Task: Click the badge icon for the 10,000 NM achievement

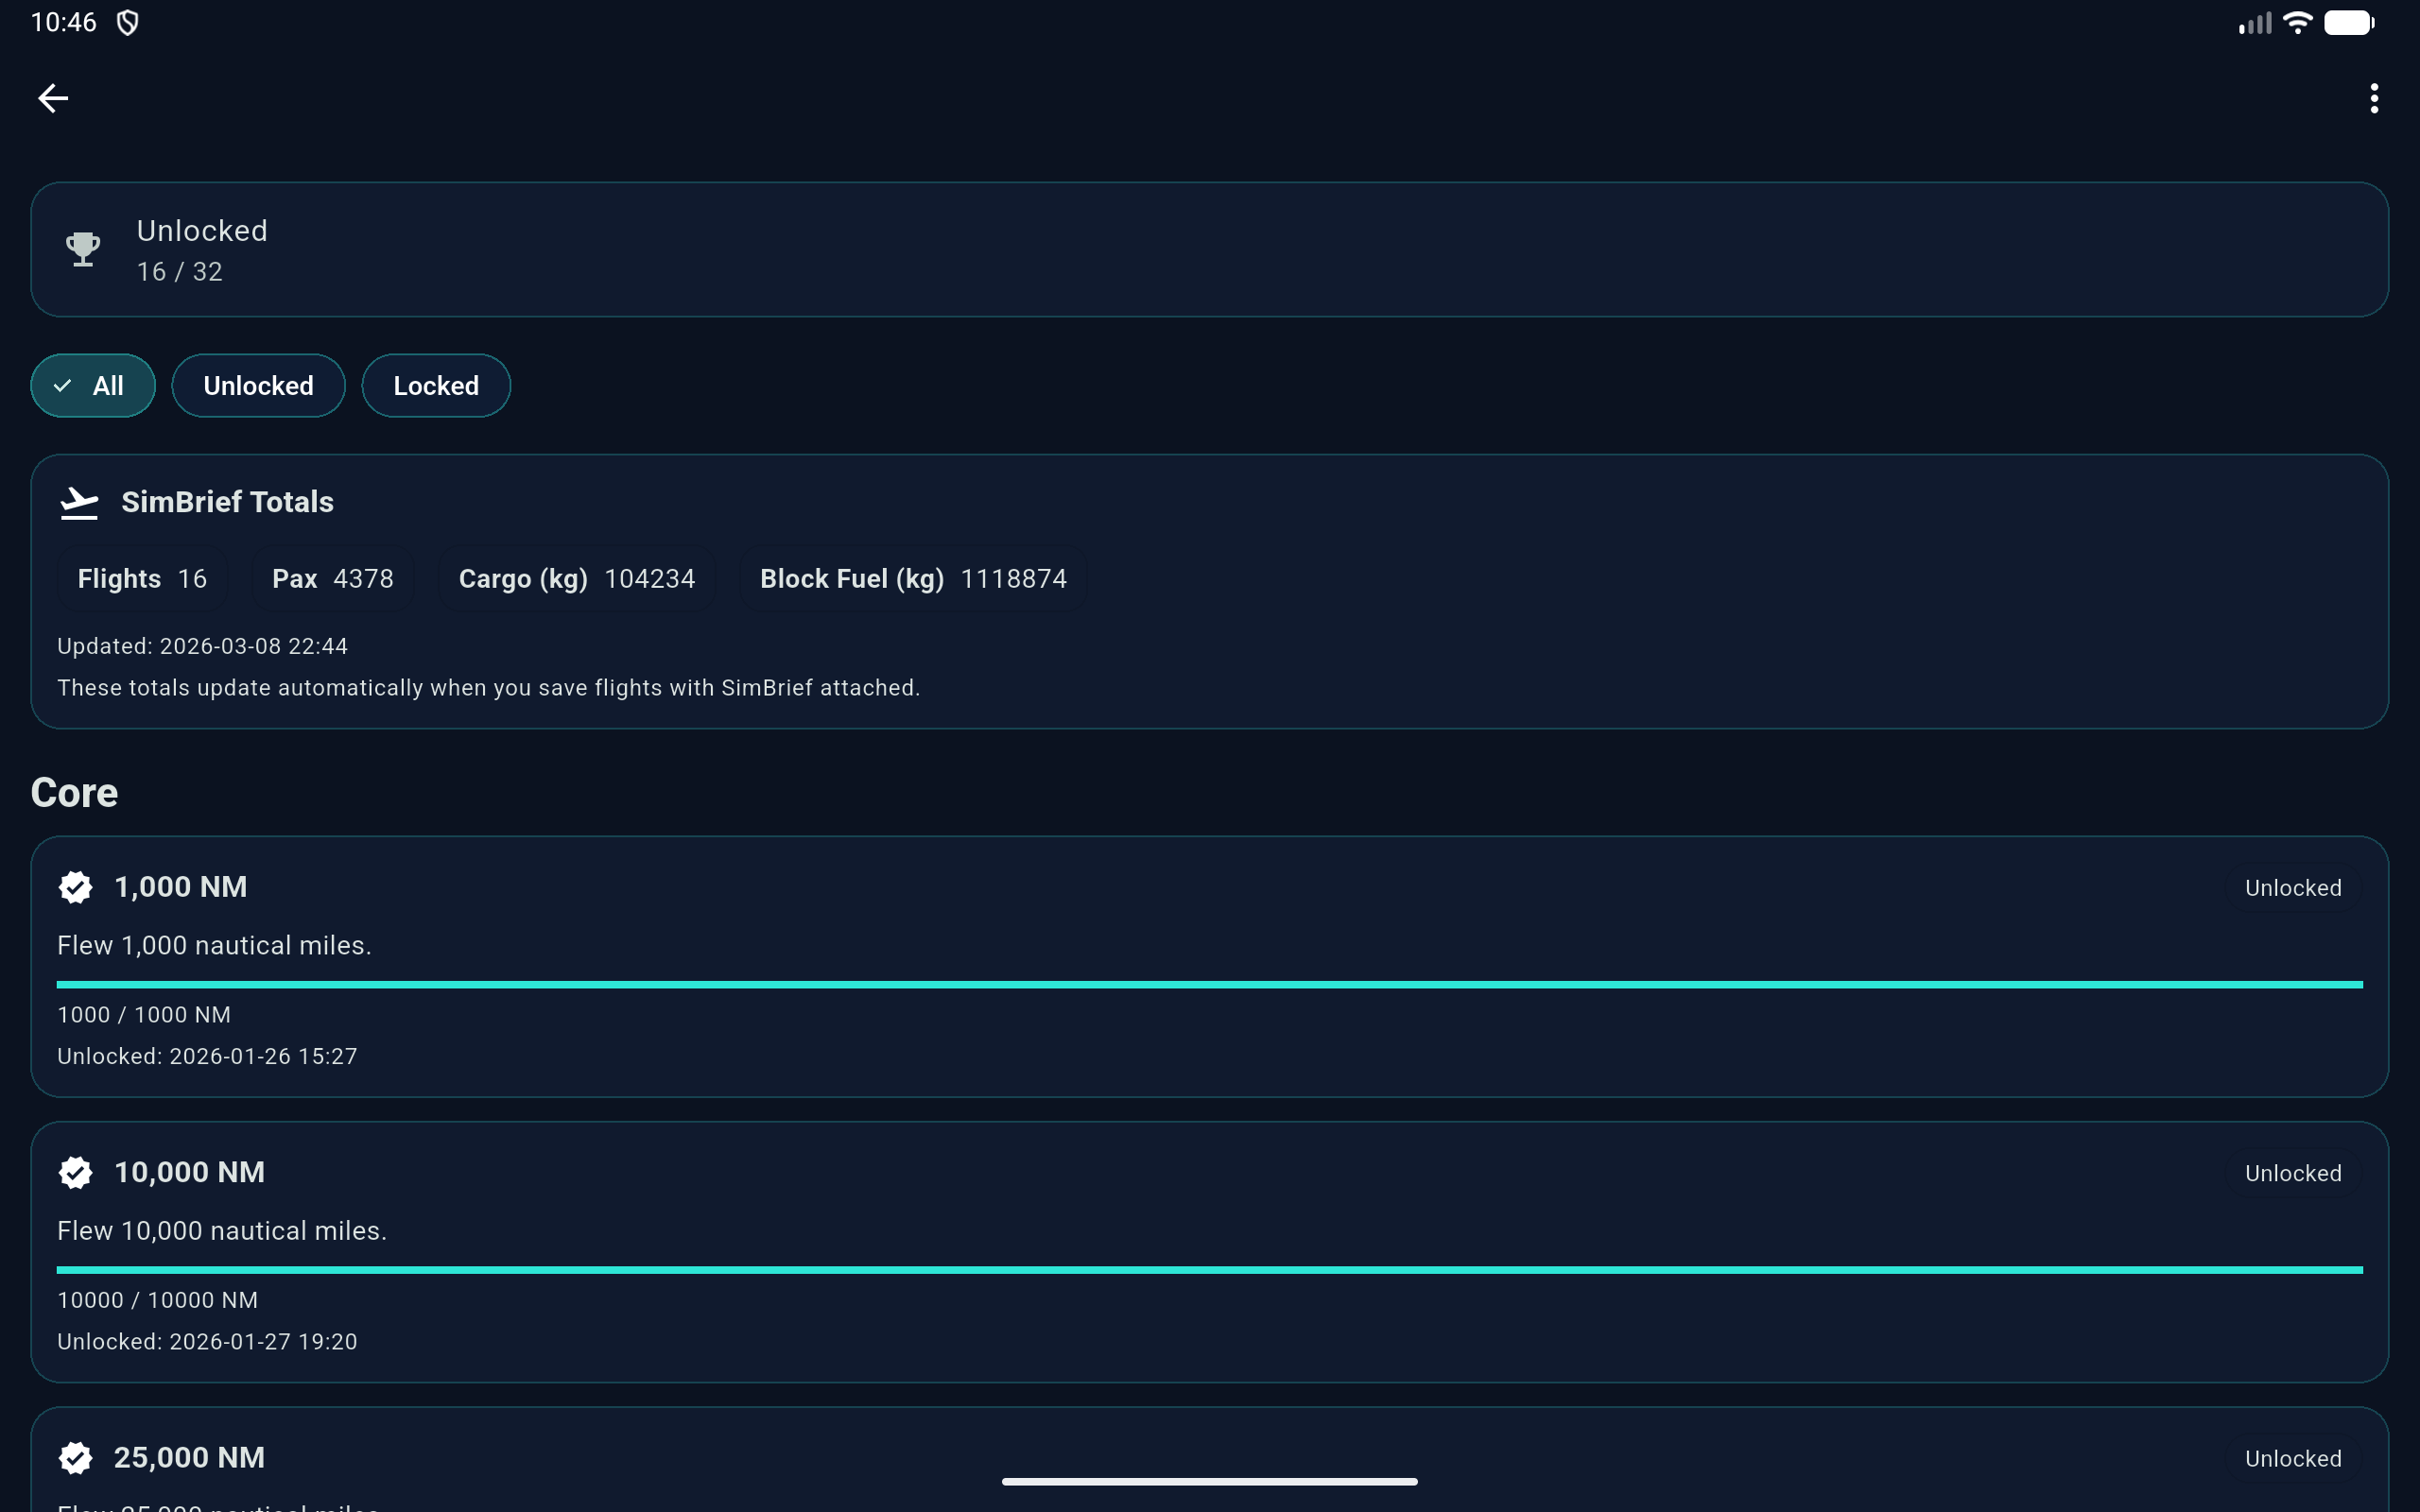Action: click(x=75, y=1172)
